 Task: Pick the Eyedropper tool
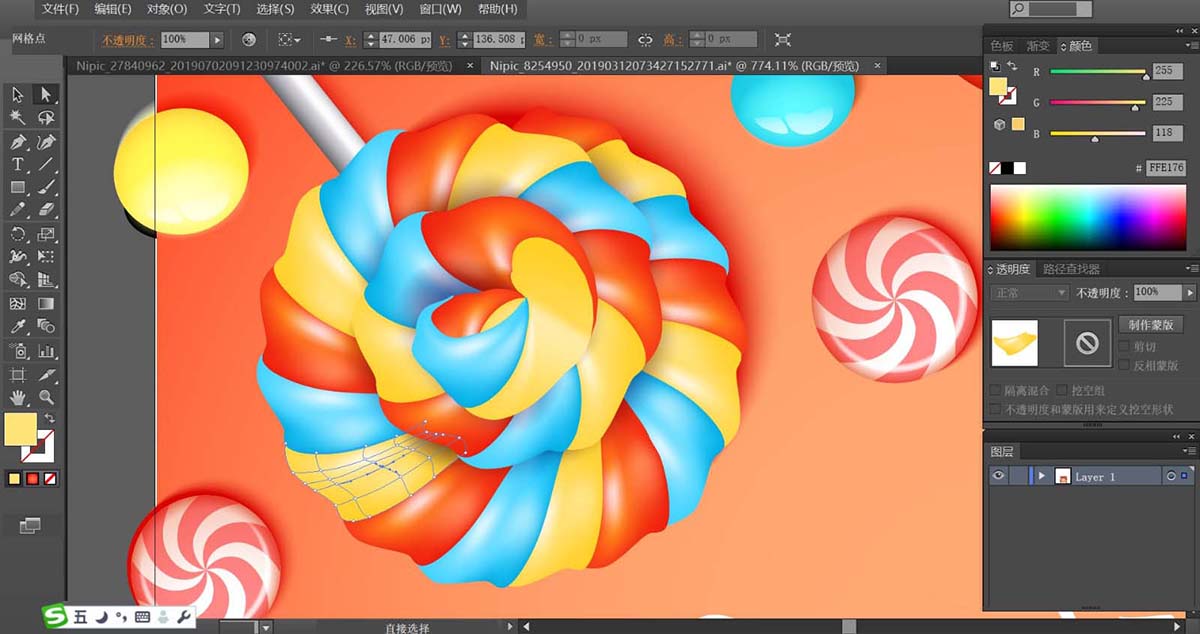pos(18,326)
